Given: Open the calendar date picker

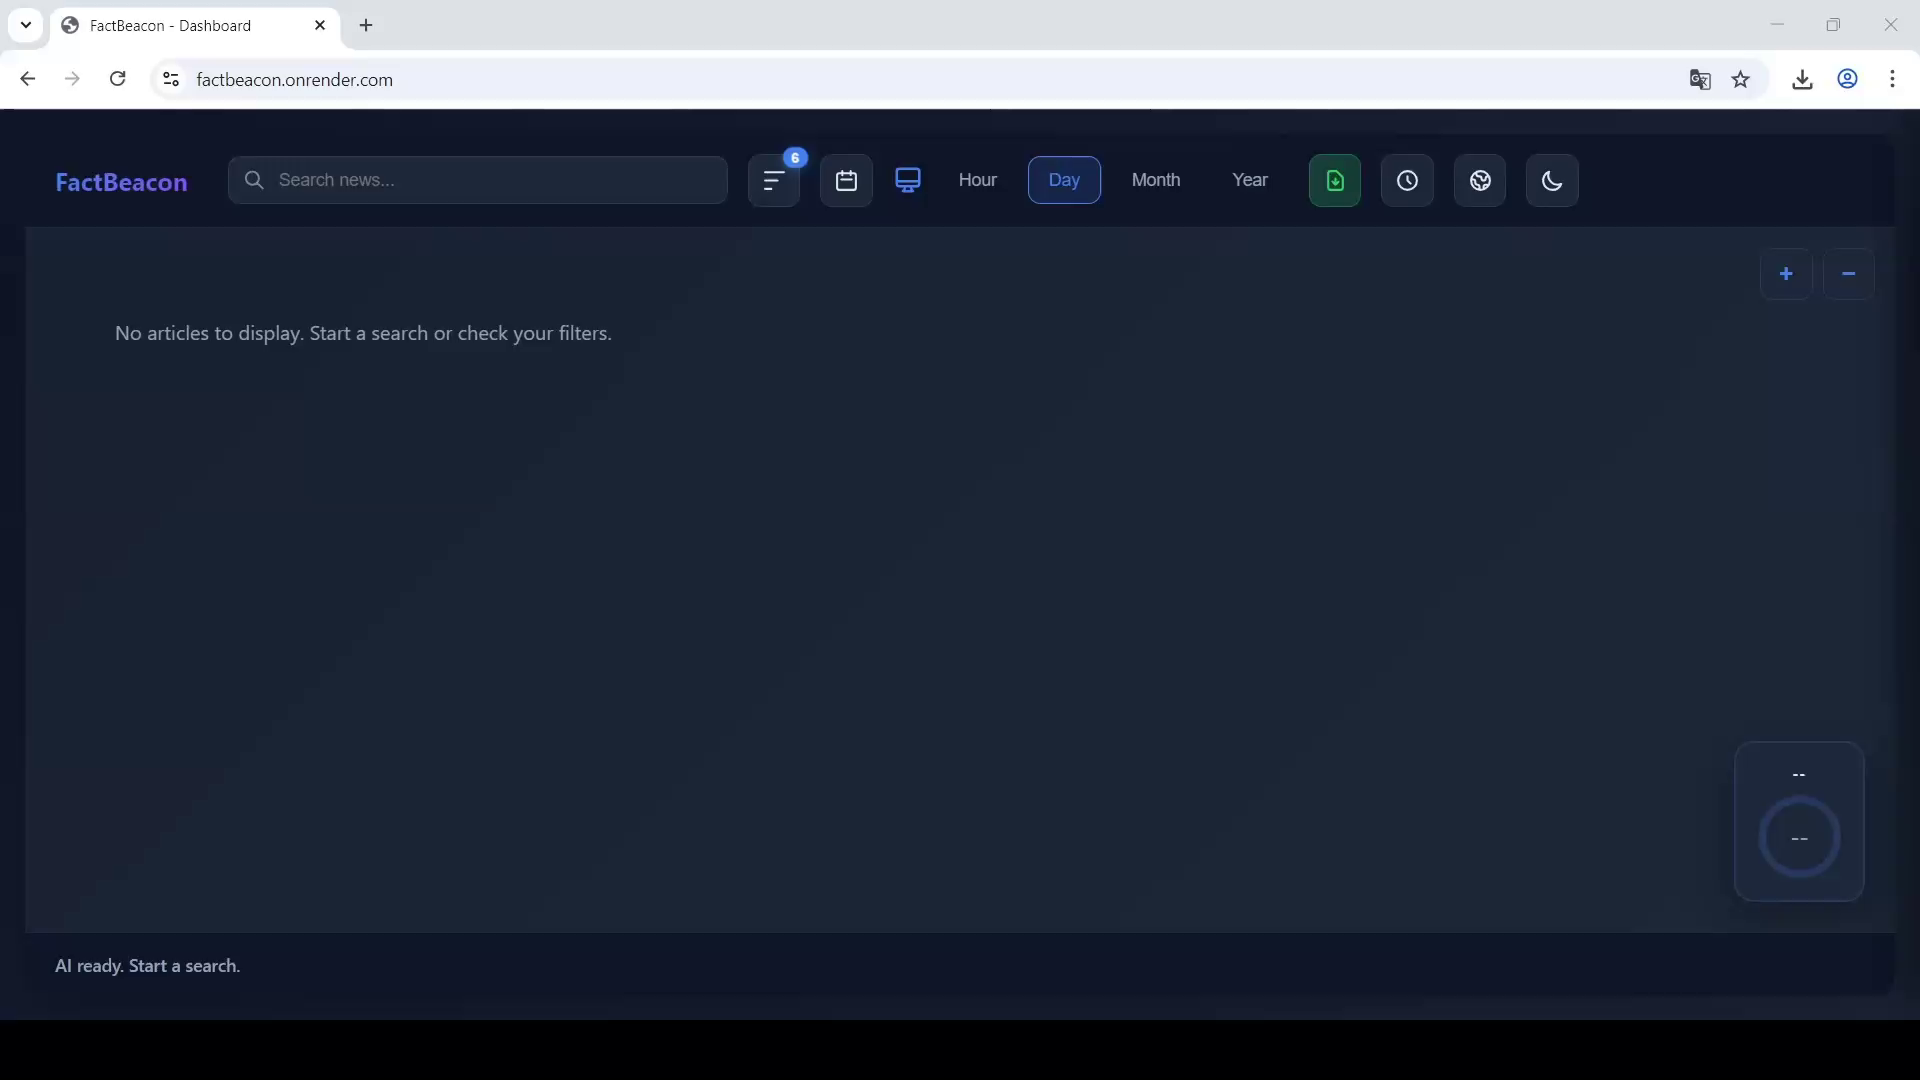Looking at the screenshot, I should (x=846, y=181).
